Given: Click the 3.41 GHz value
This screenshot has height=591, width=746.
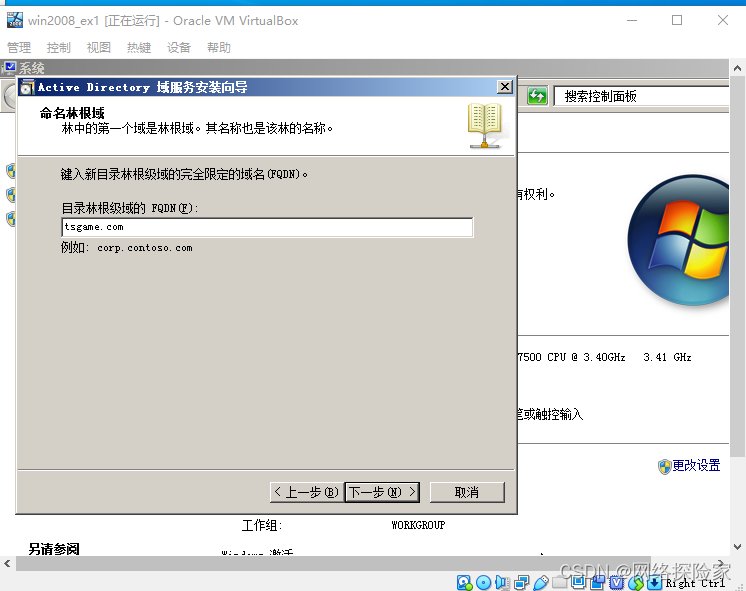Looking at the screenshot, I should pyautogui.click(x=667, y=357).
